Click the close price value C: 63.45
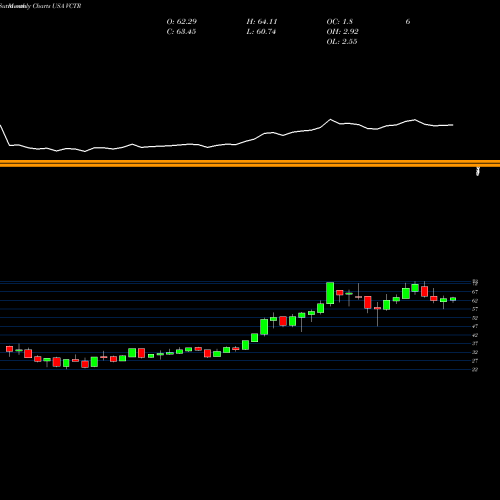Screen dimensions: 500x500 (x=181, y=32)
